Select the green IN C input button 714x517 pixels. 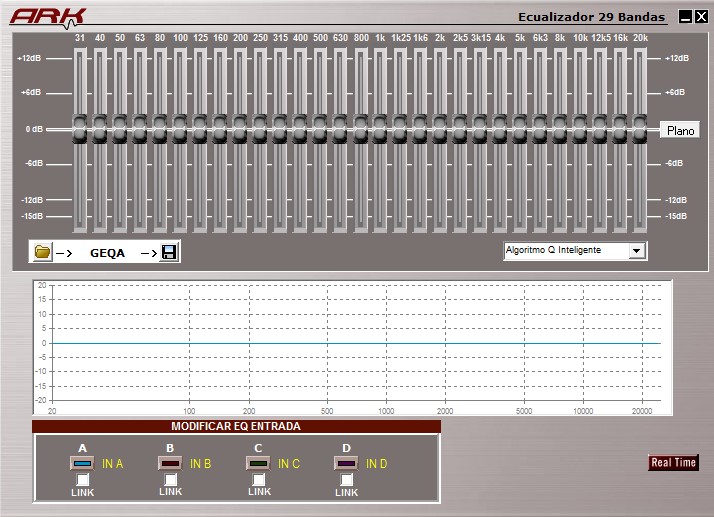coord(258,464)
